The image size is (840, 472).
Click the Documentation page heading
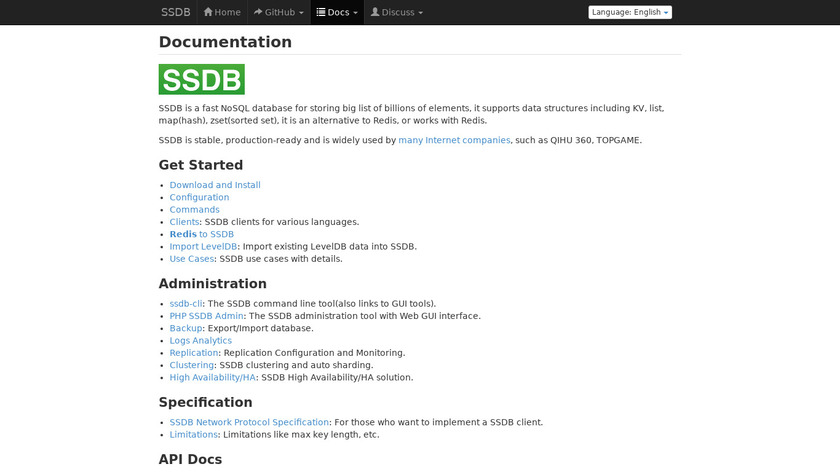point(225,42)
